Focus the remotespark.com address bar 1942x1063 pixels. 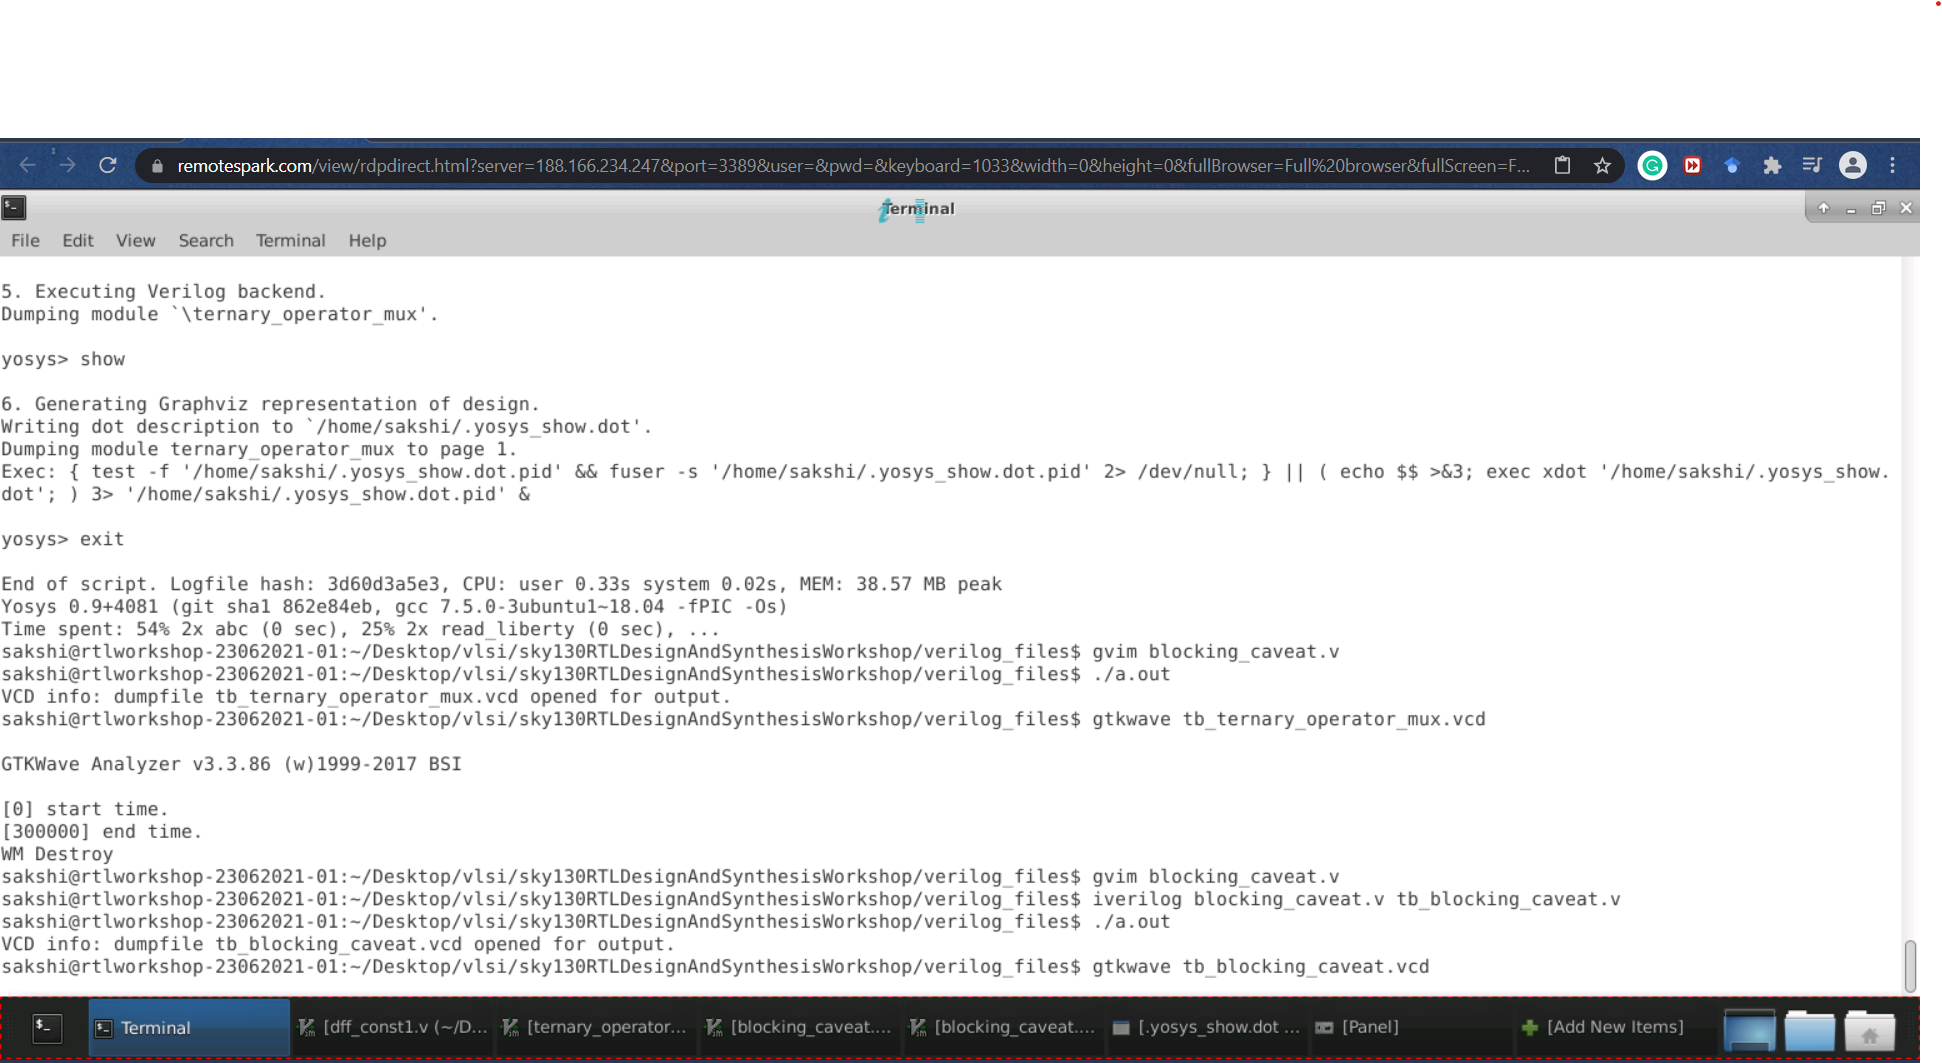tap(852, 166)
